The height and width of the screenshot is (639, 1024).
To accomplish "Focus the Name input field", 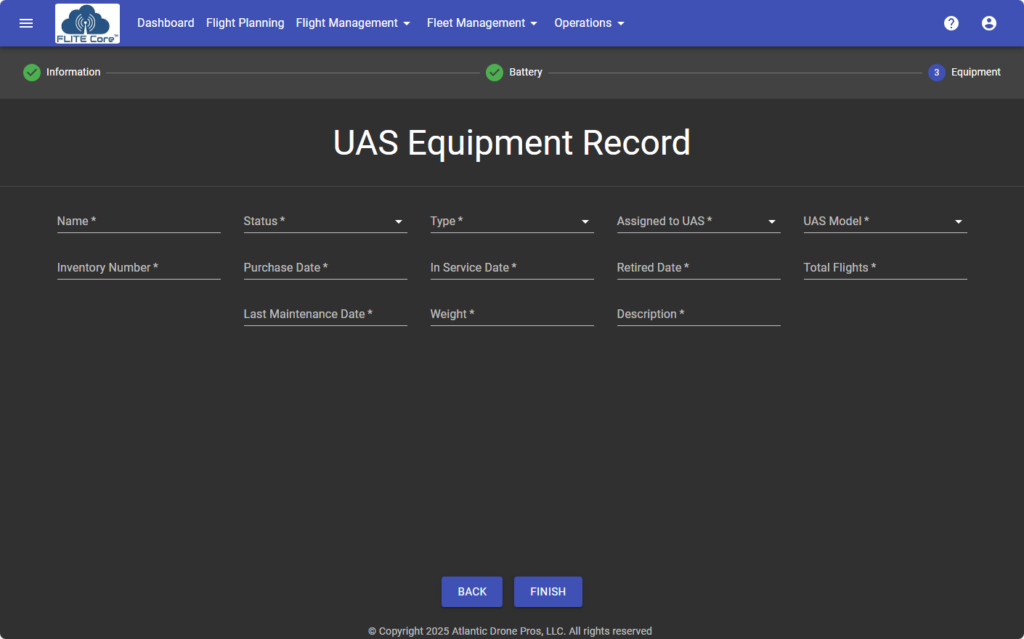I will tap(138, 221).
